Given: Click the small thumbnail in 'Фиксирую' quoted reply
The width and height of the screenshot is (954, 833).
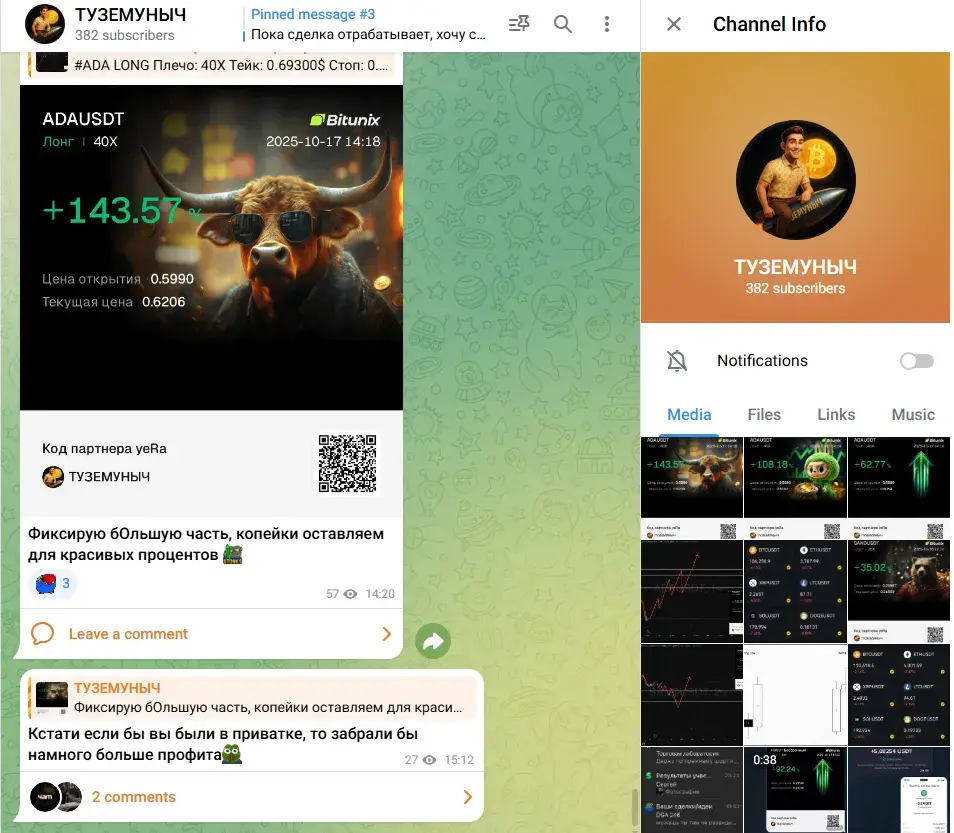Looking at the screenshot, I should [x=52, y=698].
